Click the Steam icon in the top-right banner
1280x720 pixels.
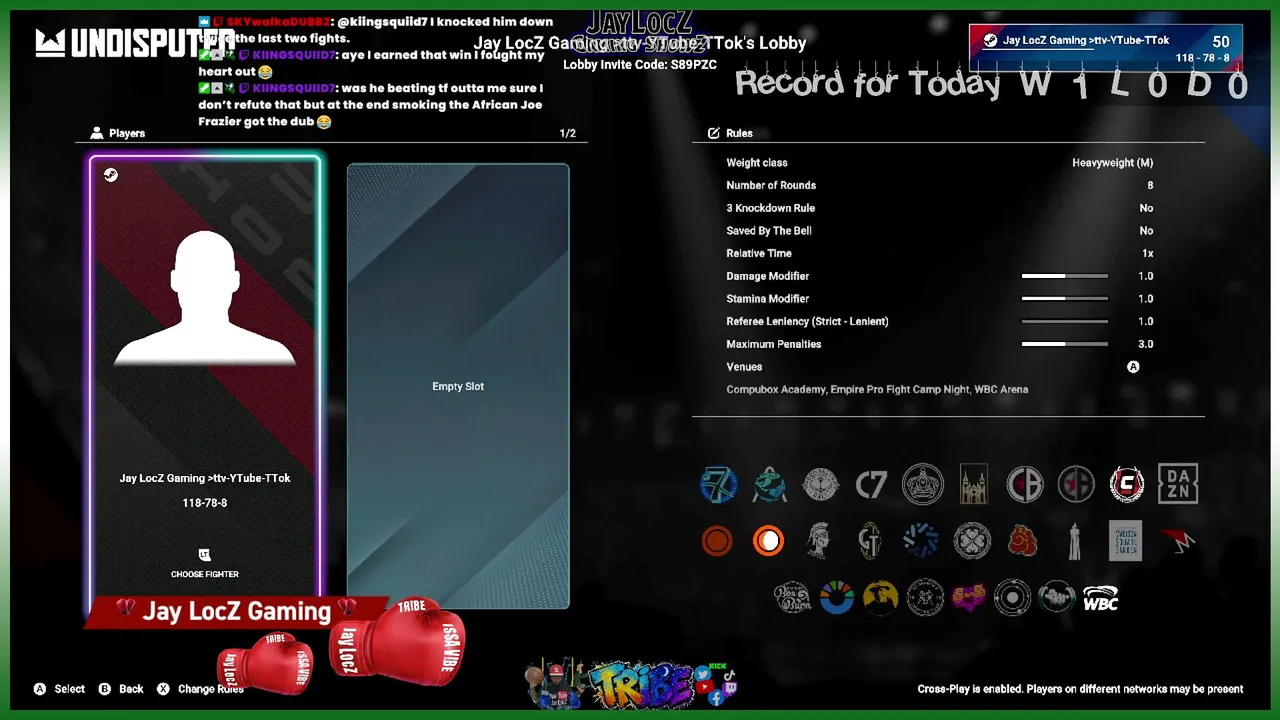(990, 41)
